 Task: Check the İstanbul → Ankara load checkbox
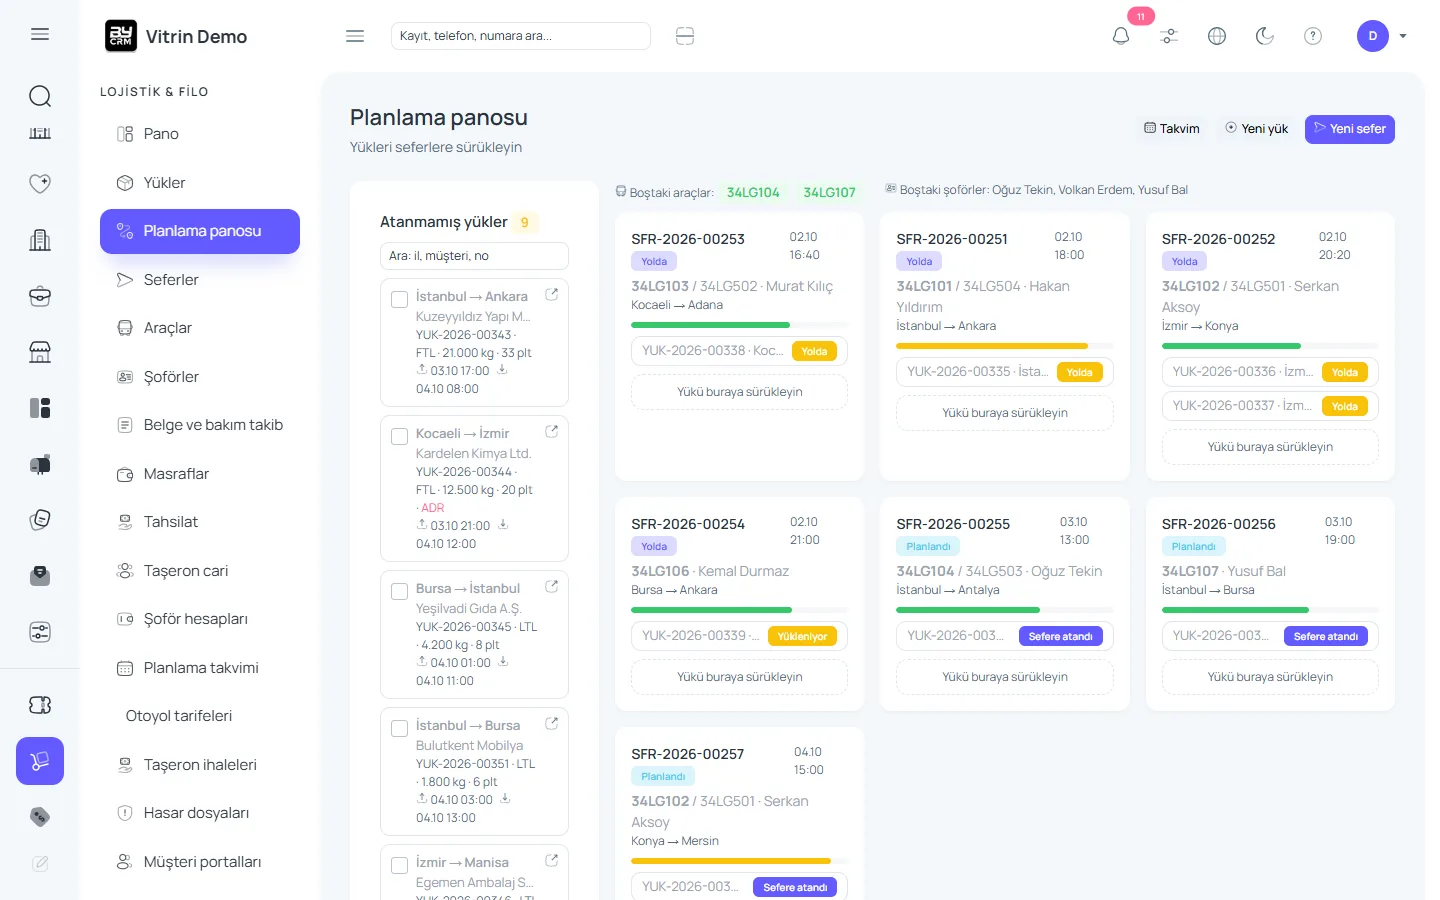[x=399, y=299]
